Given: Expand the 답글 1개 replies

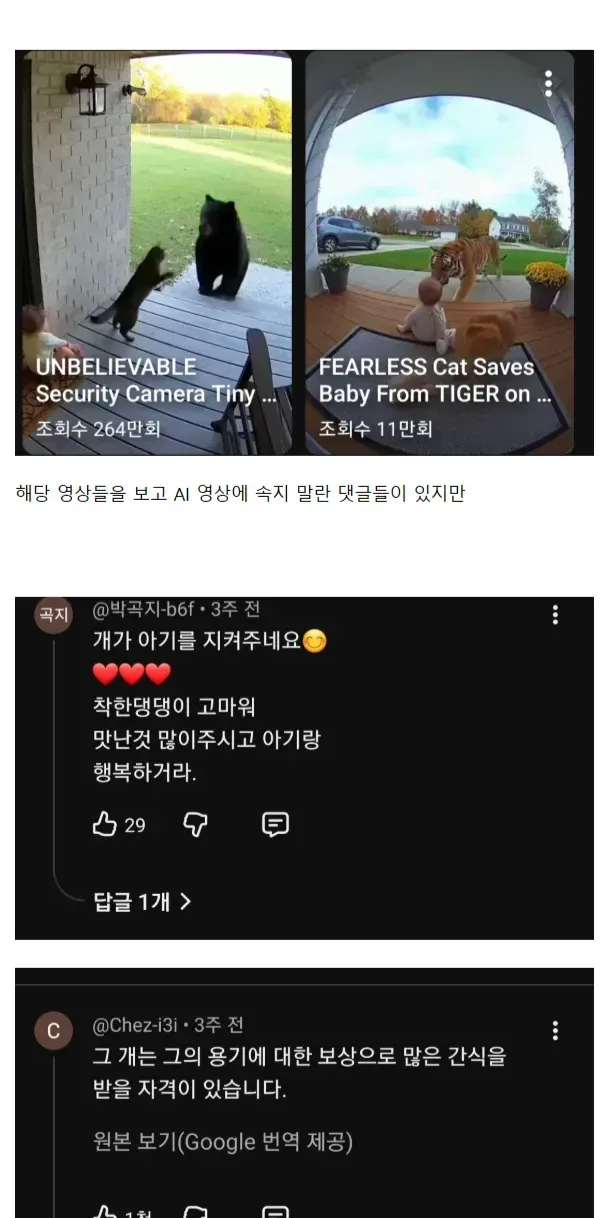Looking at the screenshot, I should click(x=142, y=901).
